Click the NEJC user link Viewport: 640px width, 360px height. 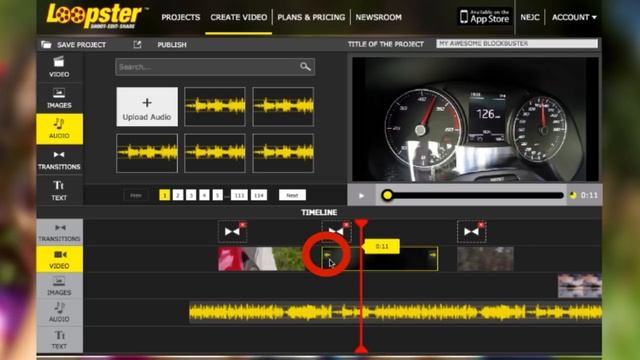point(530,17)
